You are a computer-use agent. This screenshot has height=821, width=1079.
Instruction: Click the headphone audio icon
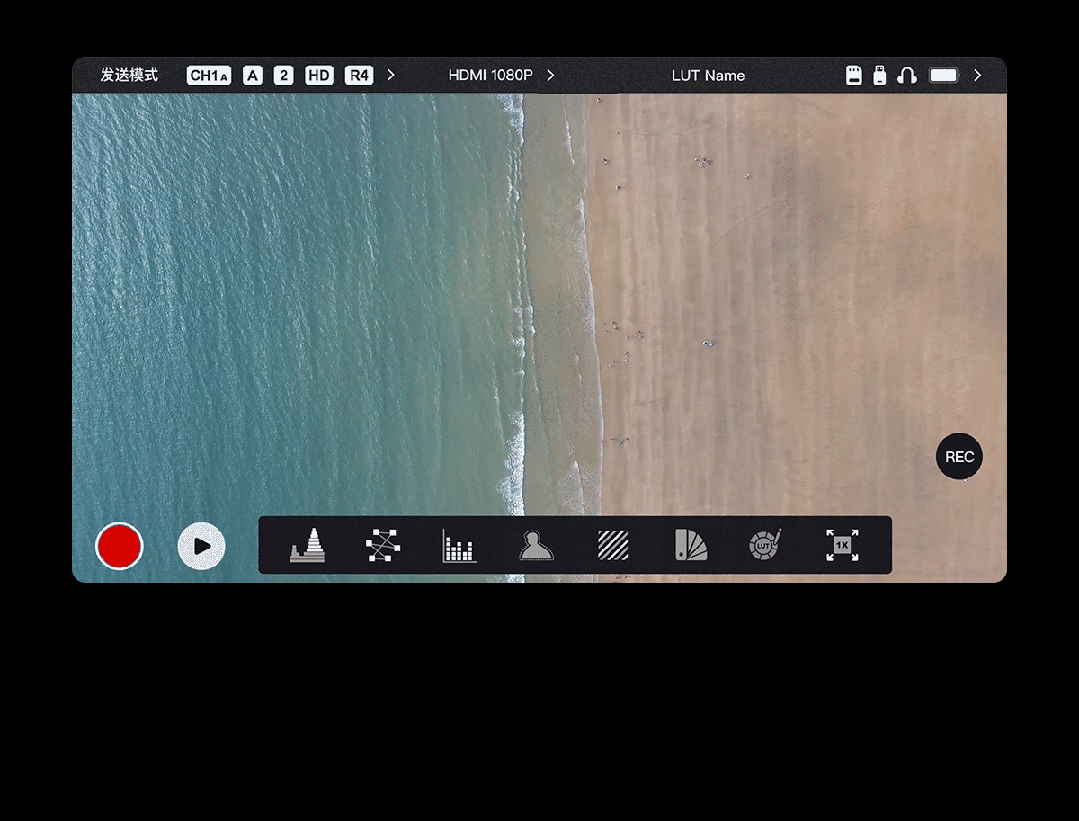coord(907,75)
